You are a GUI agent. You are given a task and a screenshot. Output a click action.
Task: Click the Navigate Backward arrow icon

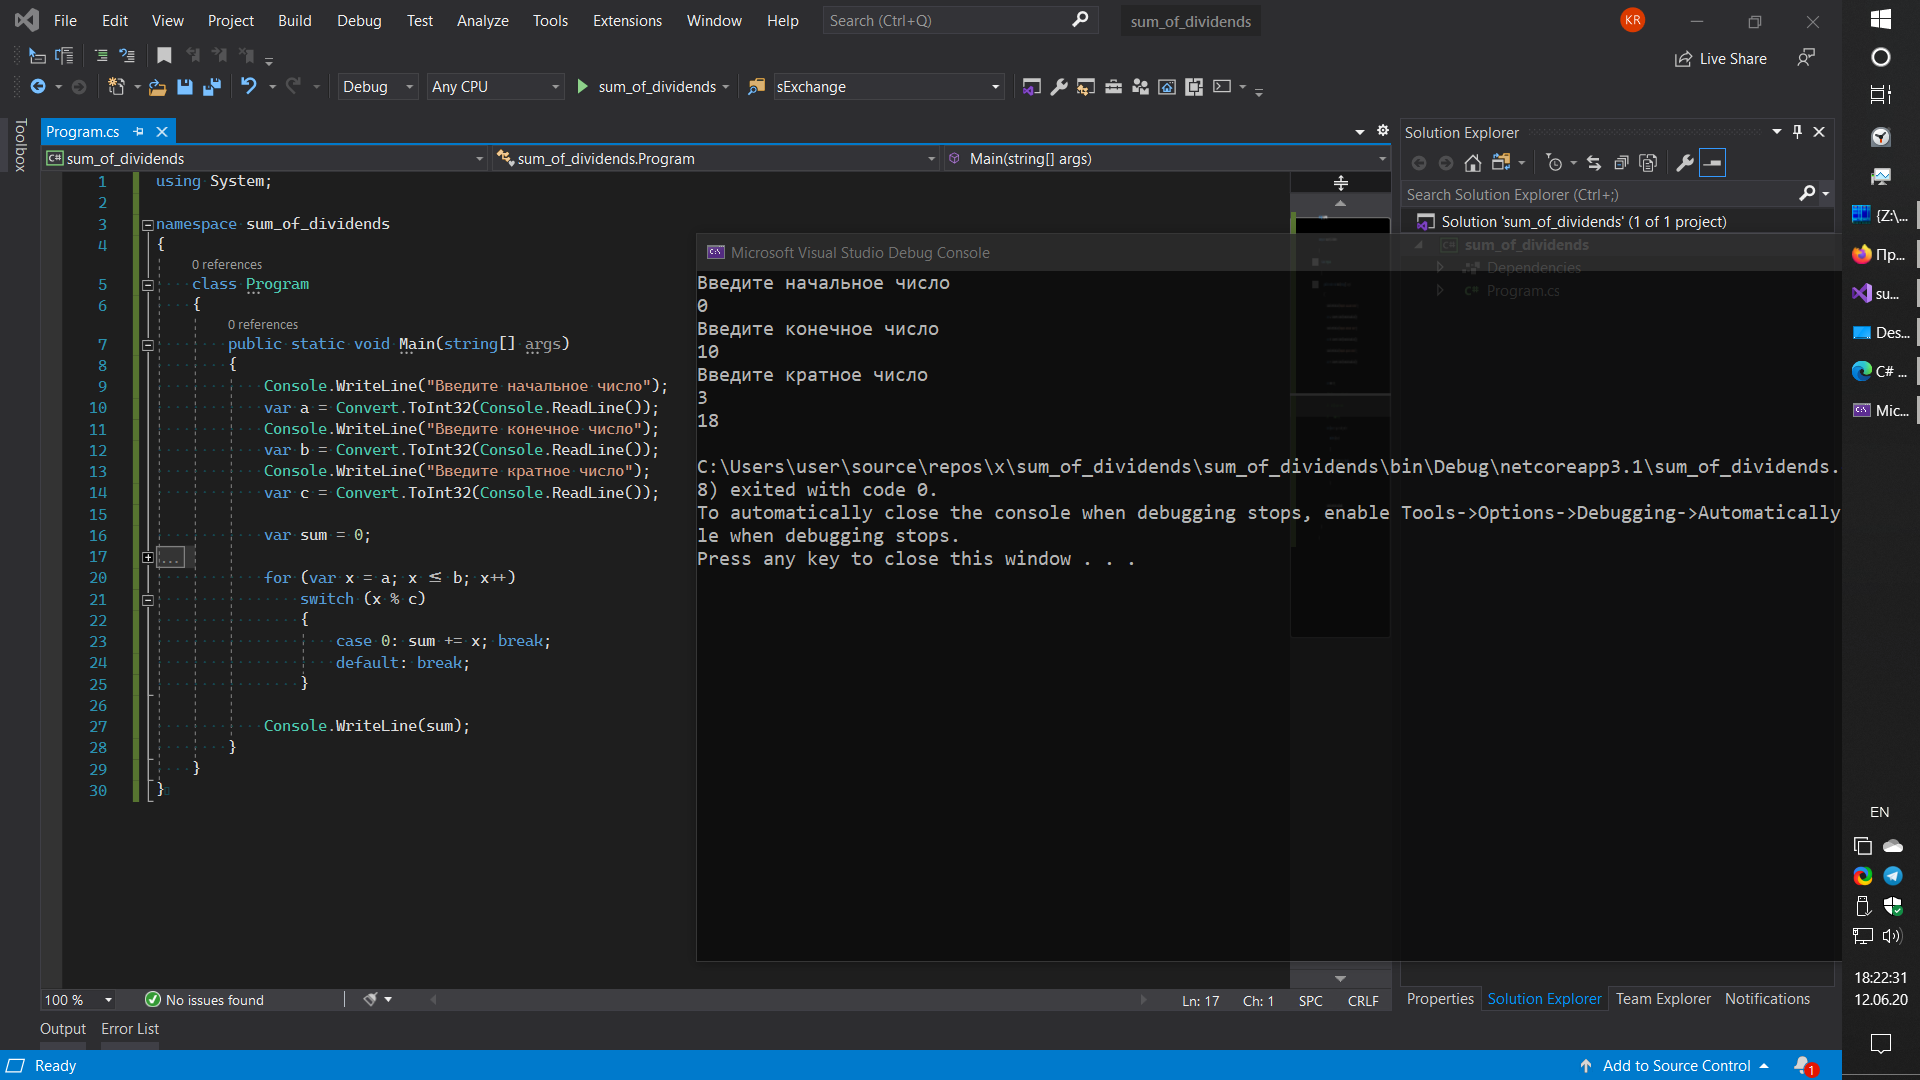[x=38, y=87]
